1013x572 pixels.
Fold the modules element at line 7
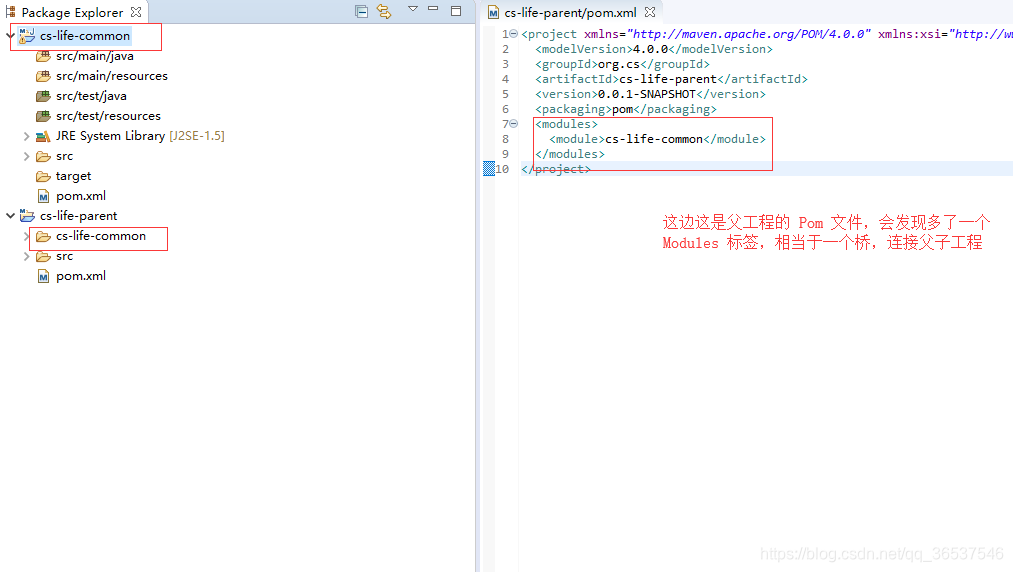(514, 123)
